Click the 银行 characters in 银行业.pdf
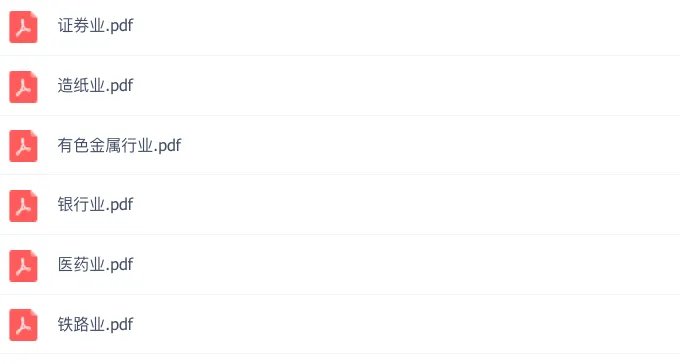This screenshot has height=364, width=680. pyautogui.click(x=73, y=204)
